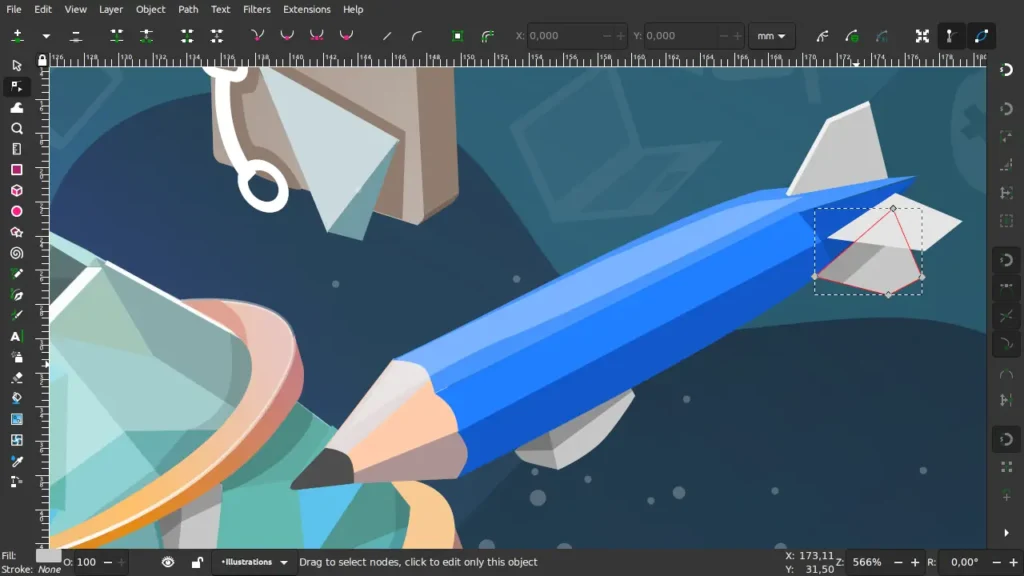Open the Path menu
The image size is (1024, 576).
click(188, 9)
